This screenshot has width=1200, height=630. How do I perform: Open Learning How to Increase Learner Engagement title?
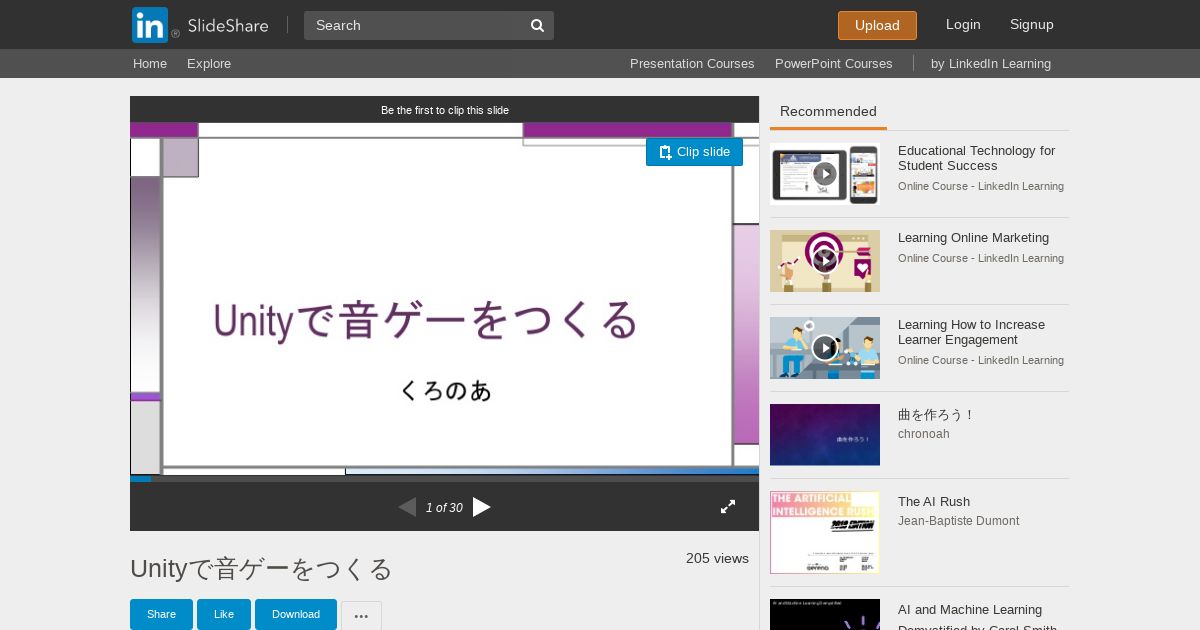click(x=971, y=332)
